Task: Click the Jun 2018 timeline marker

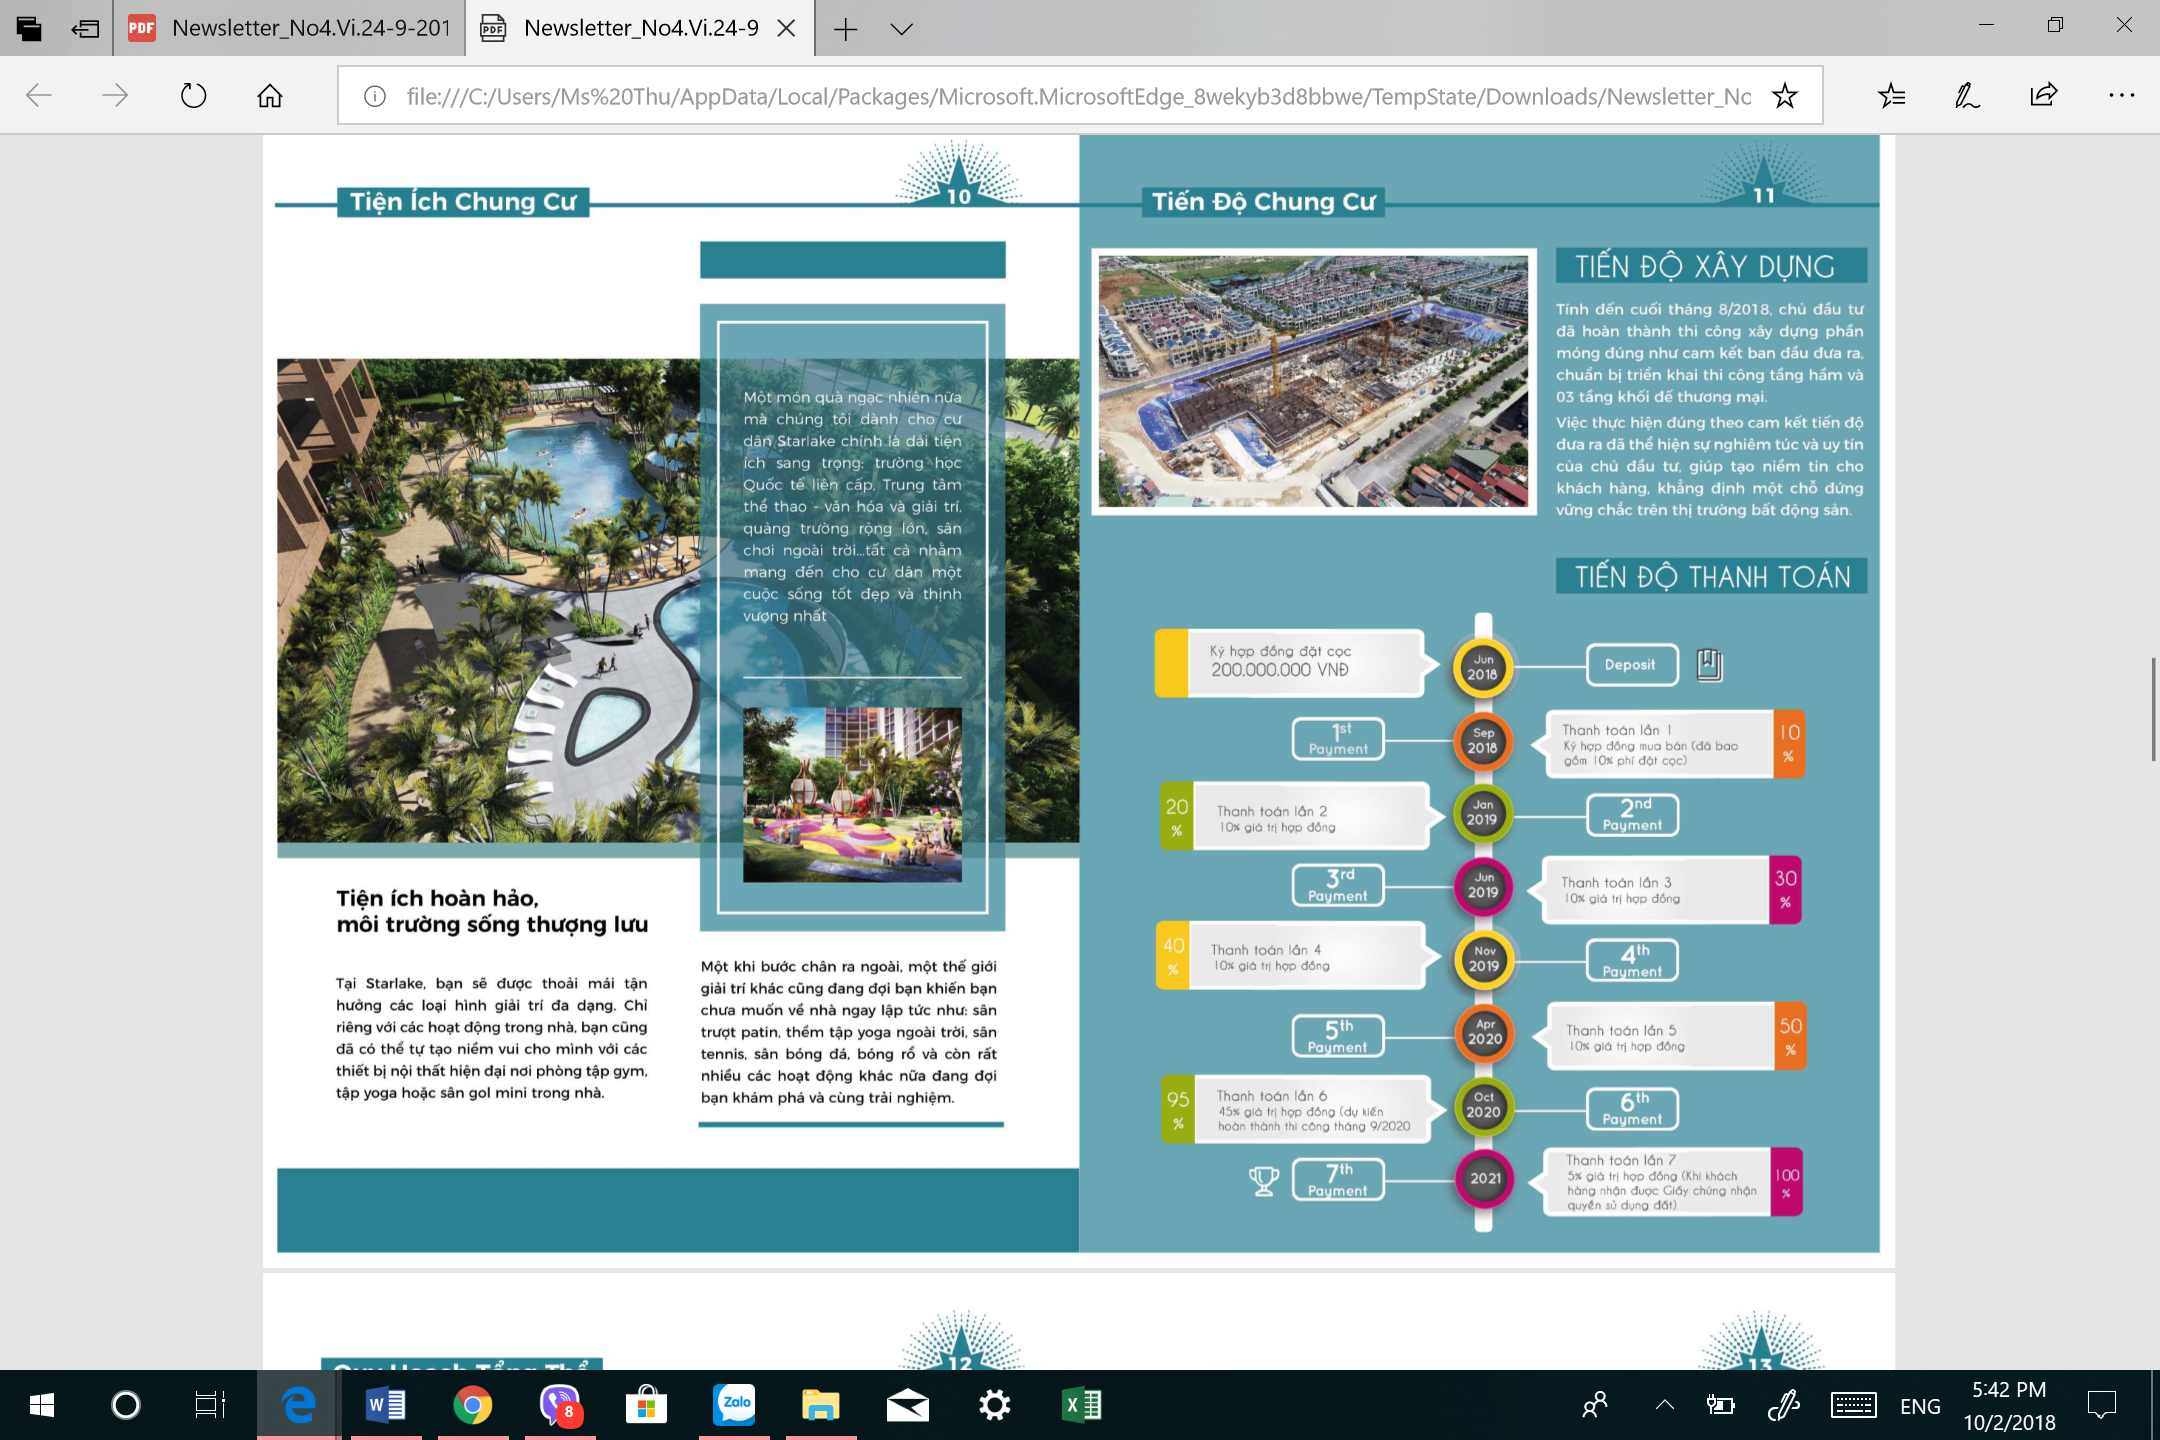Action: pyautogui.click(x=1483, y=667)
